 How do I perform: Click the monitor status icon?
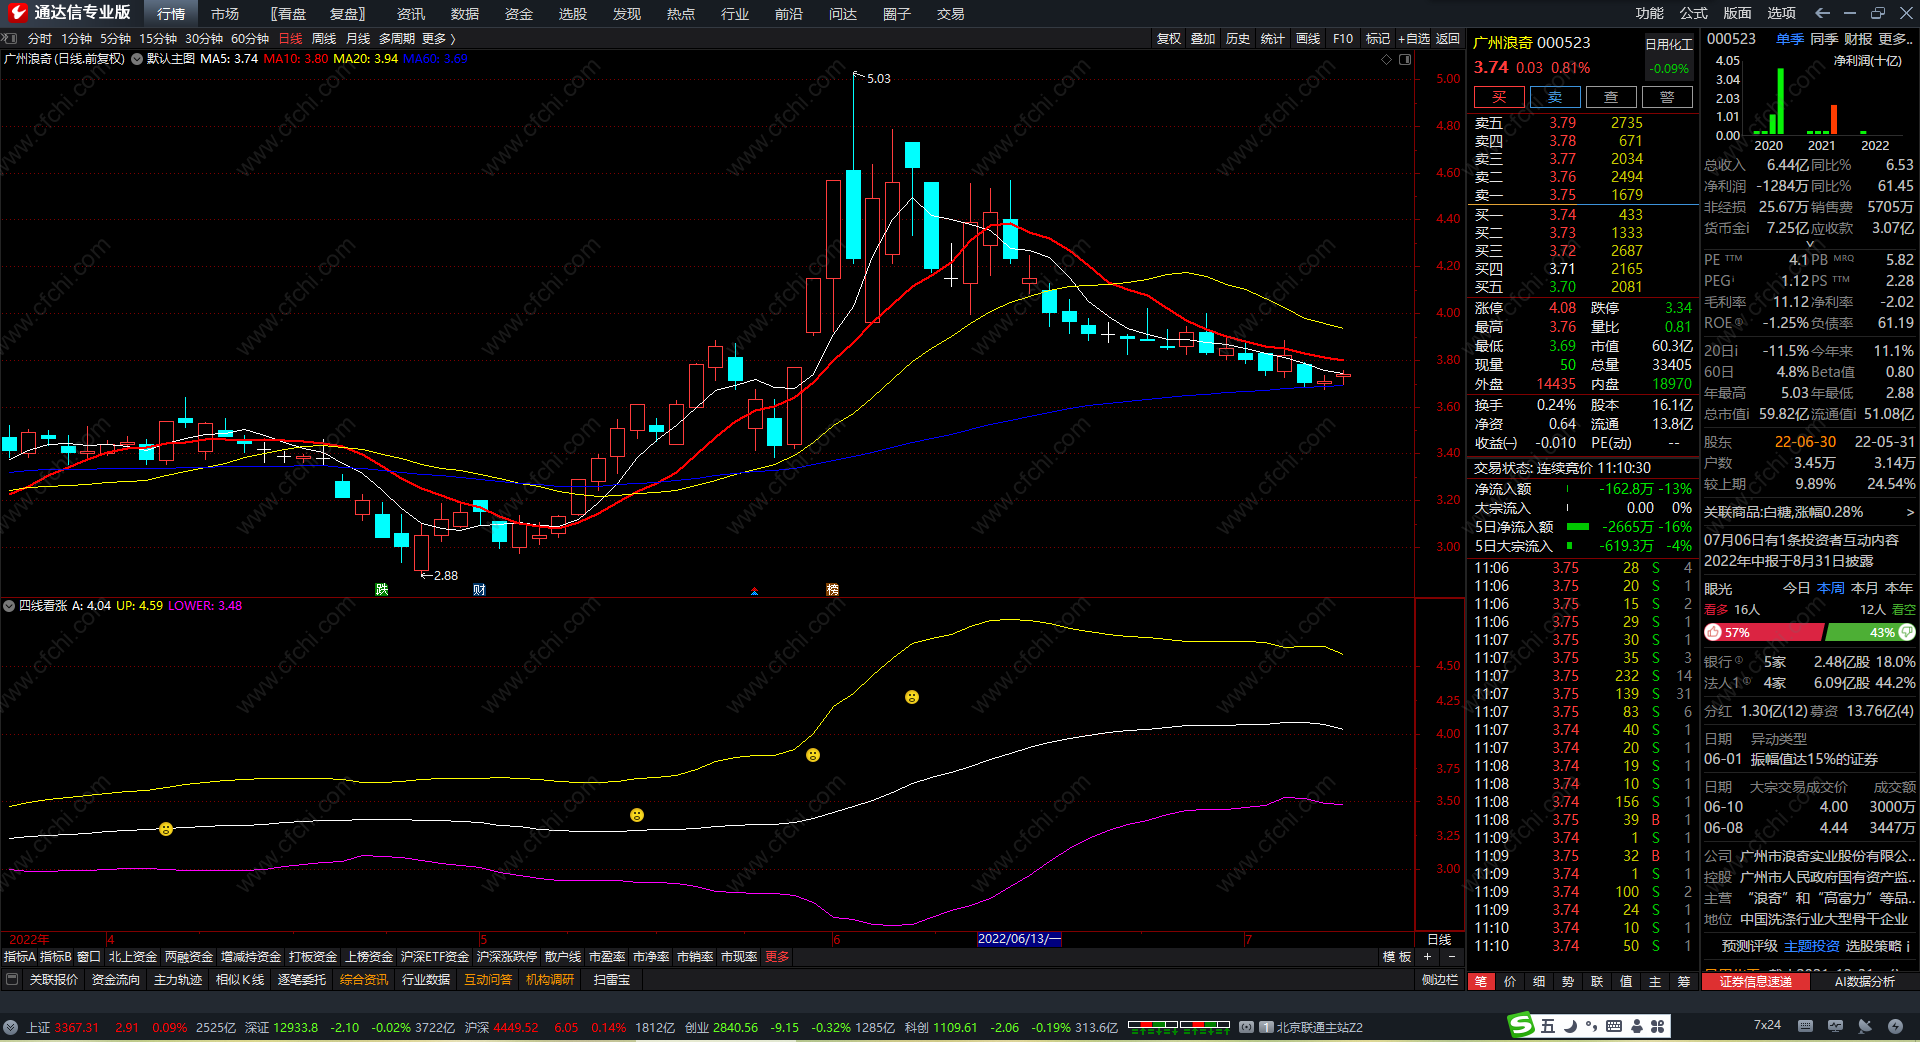tap(1835, 1026)
